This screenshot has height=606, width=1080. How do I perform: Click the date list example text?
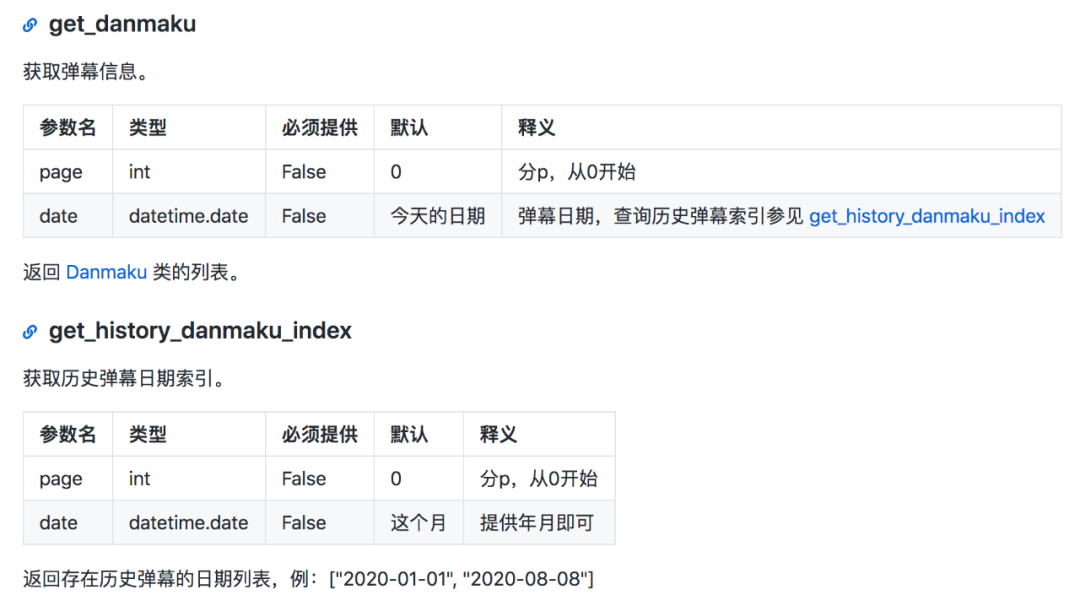click(x=308, y=578)
